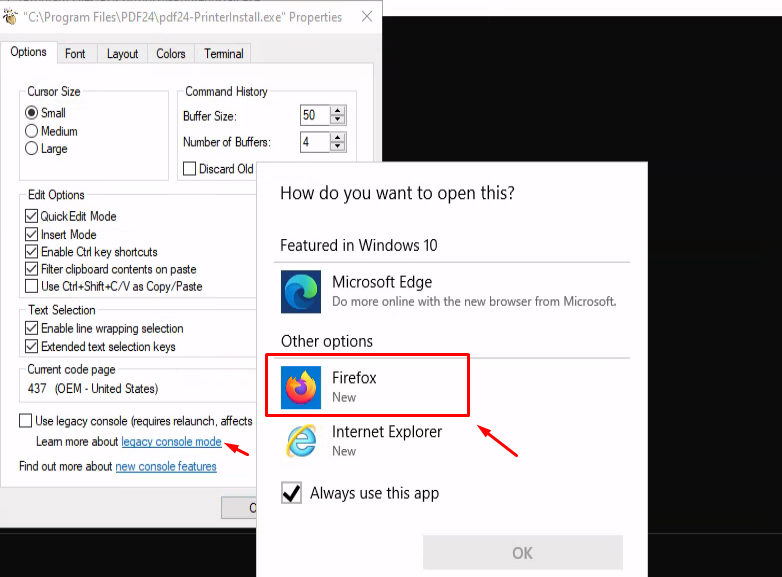Decrease Number of Buffers value

(338, 146)
